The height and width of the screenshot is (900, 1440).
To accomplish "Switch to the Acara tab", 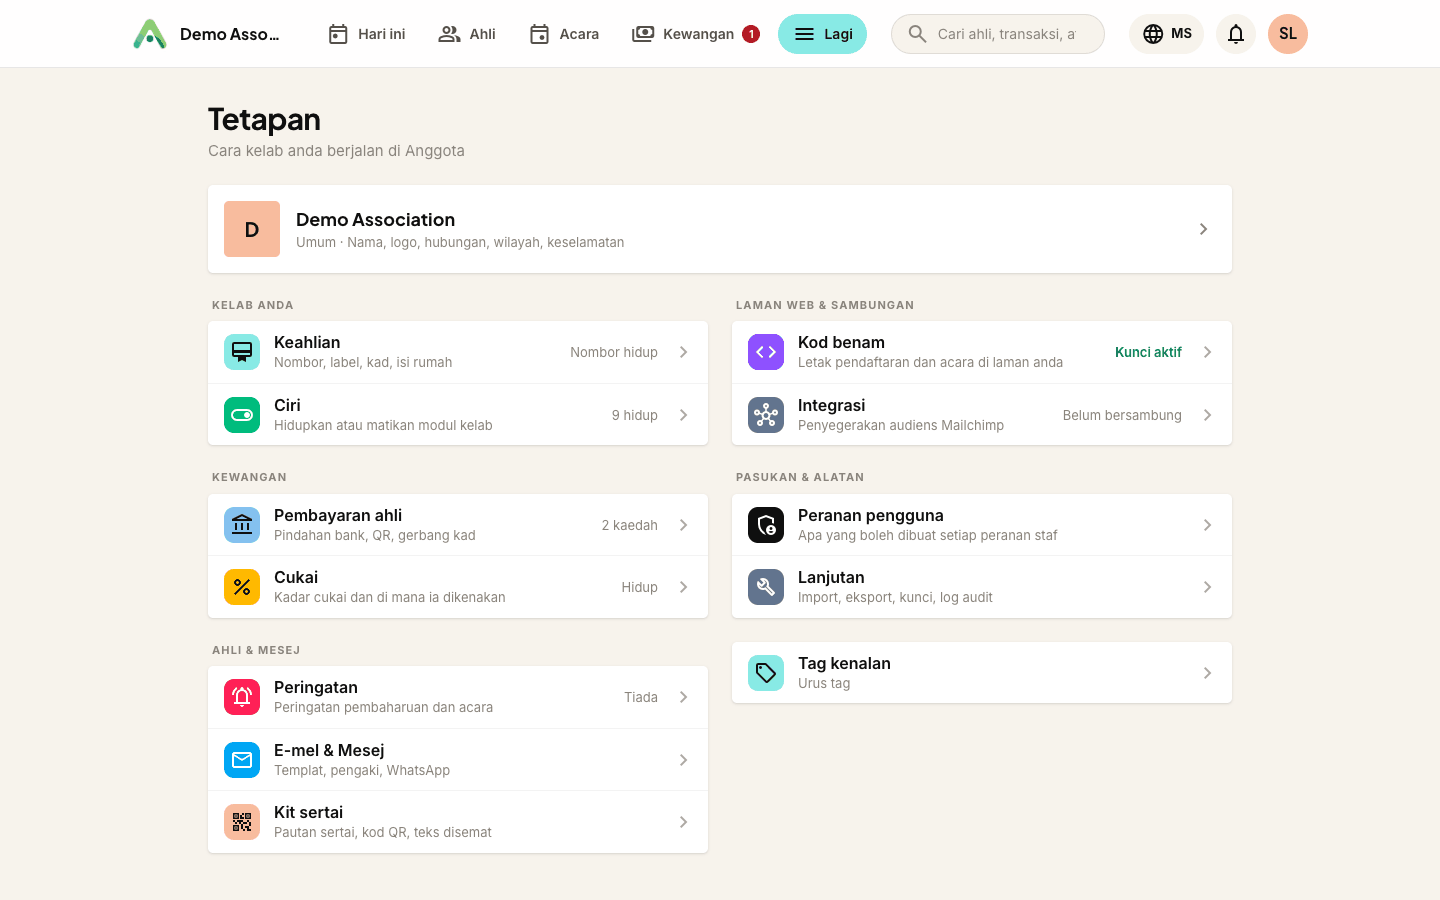I will coord(564,34).
